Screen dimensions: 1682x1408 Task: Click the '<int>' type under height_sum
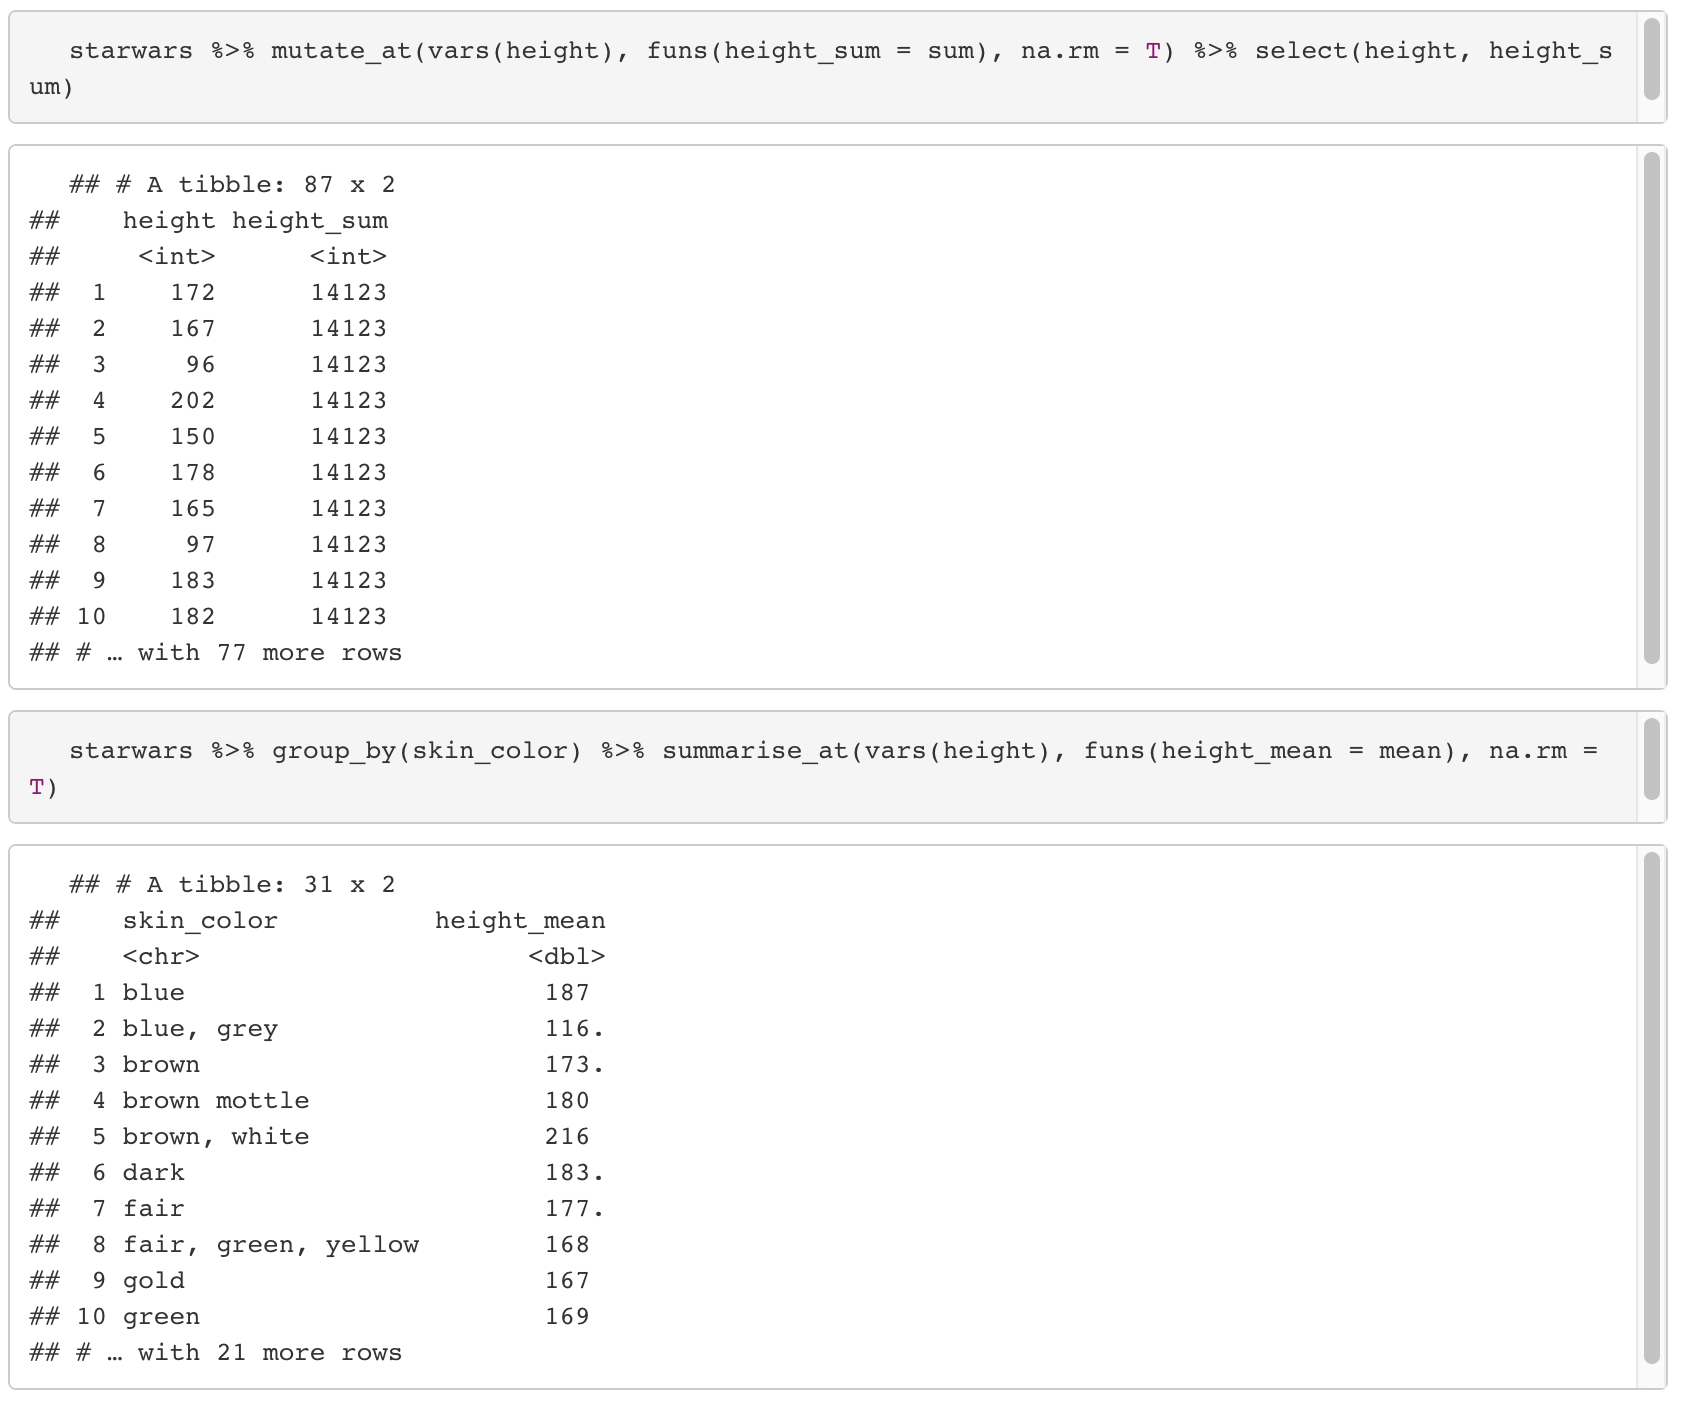point(348,257)
